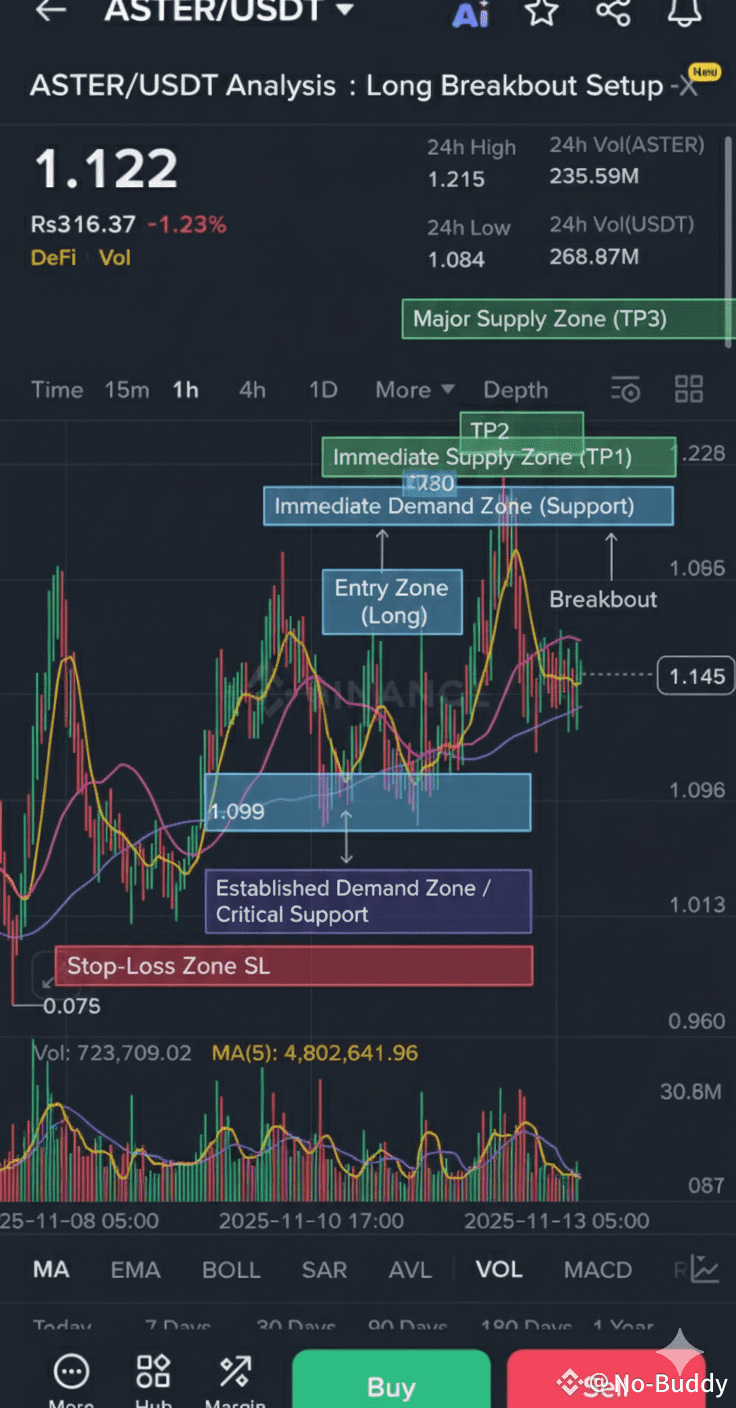Open the ASTER/USDT pair selector dropdown

229,10
